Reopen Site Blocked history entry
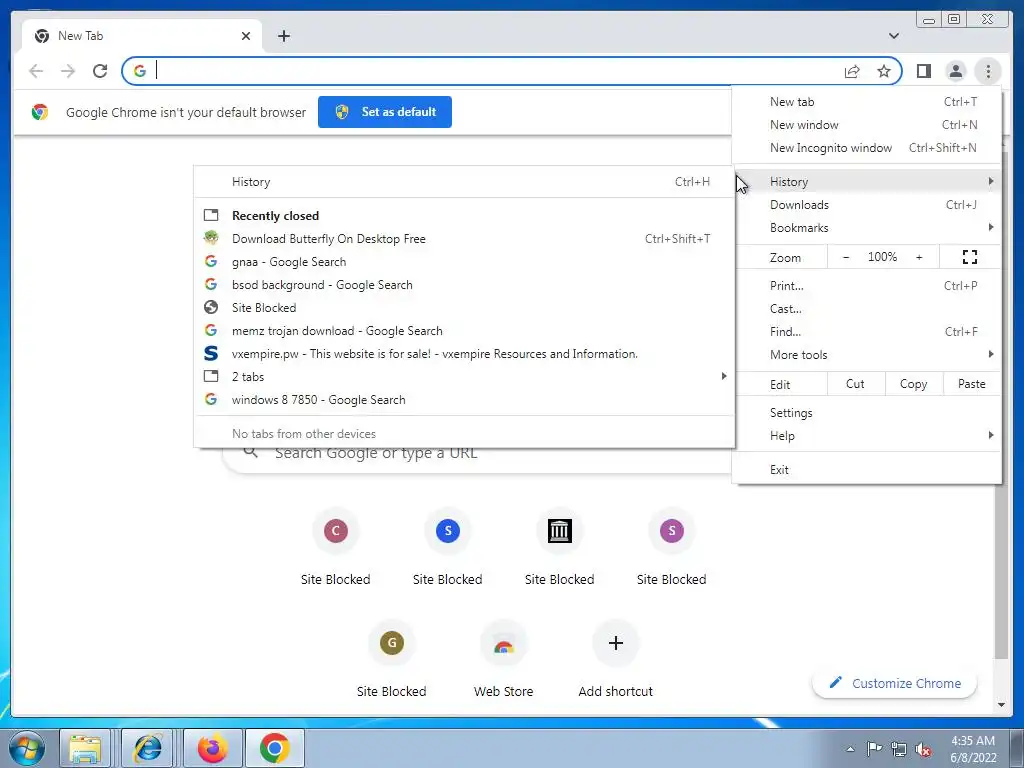 (x=464, y=308)
